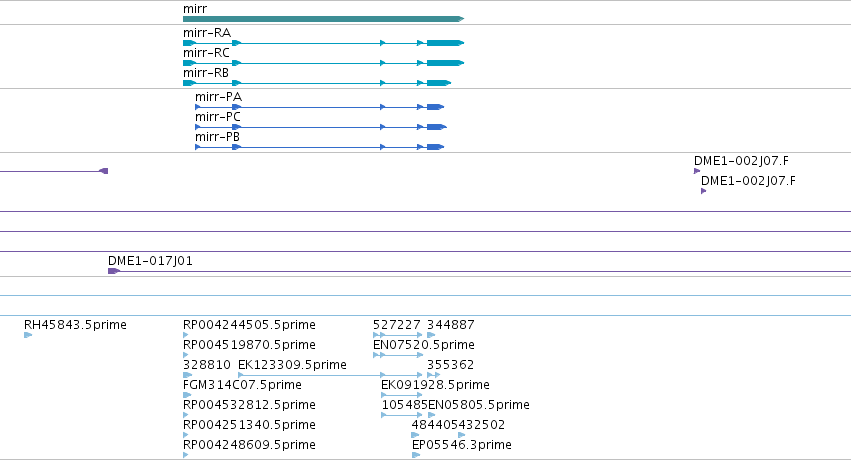Select the EK091928.5prime EST feature
The image size is (851, 460).
click(402, 395)
